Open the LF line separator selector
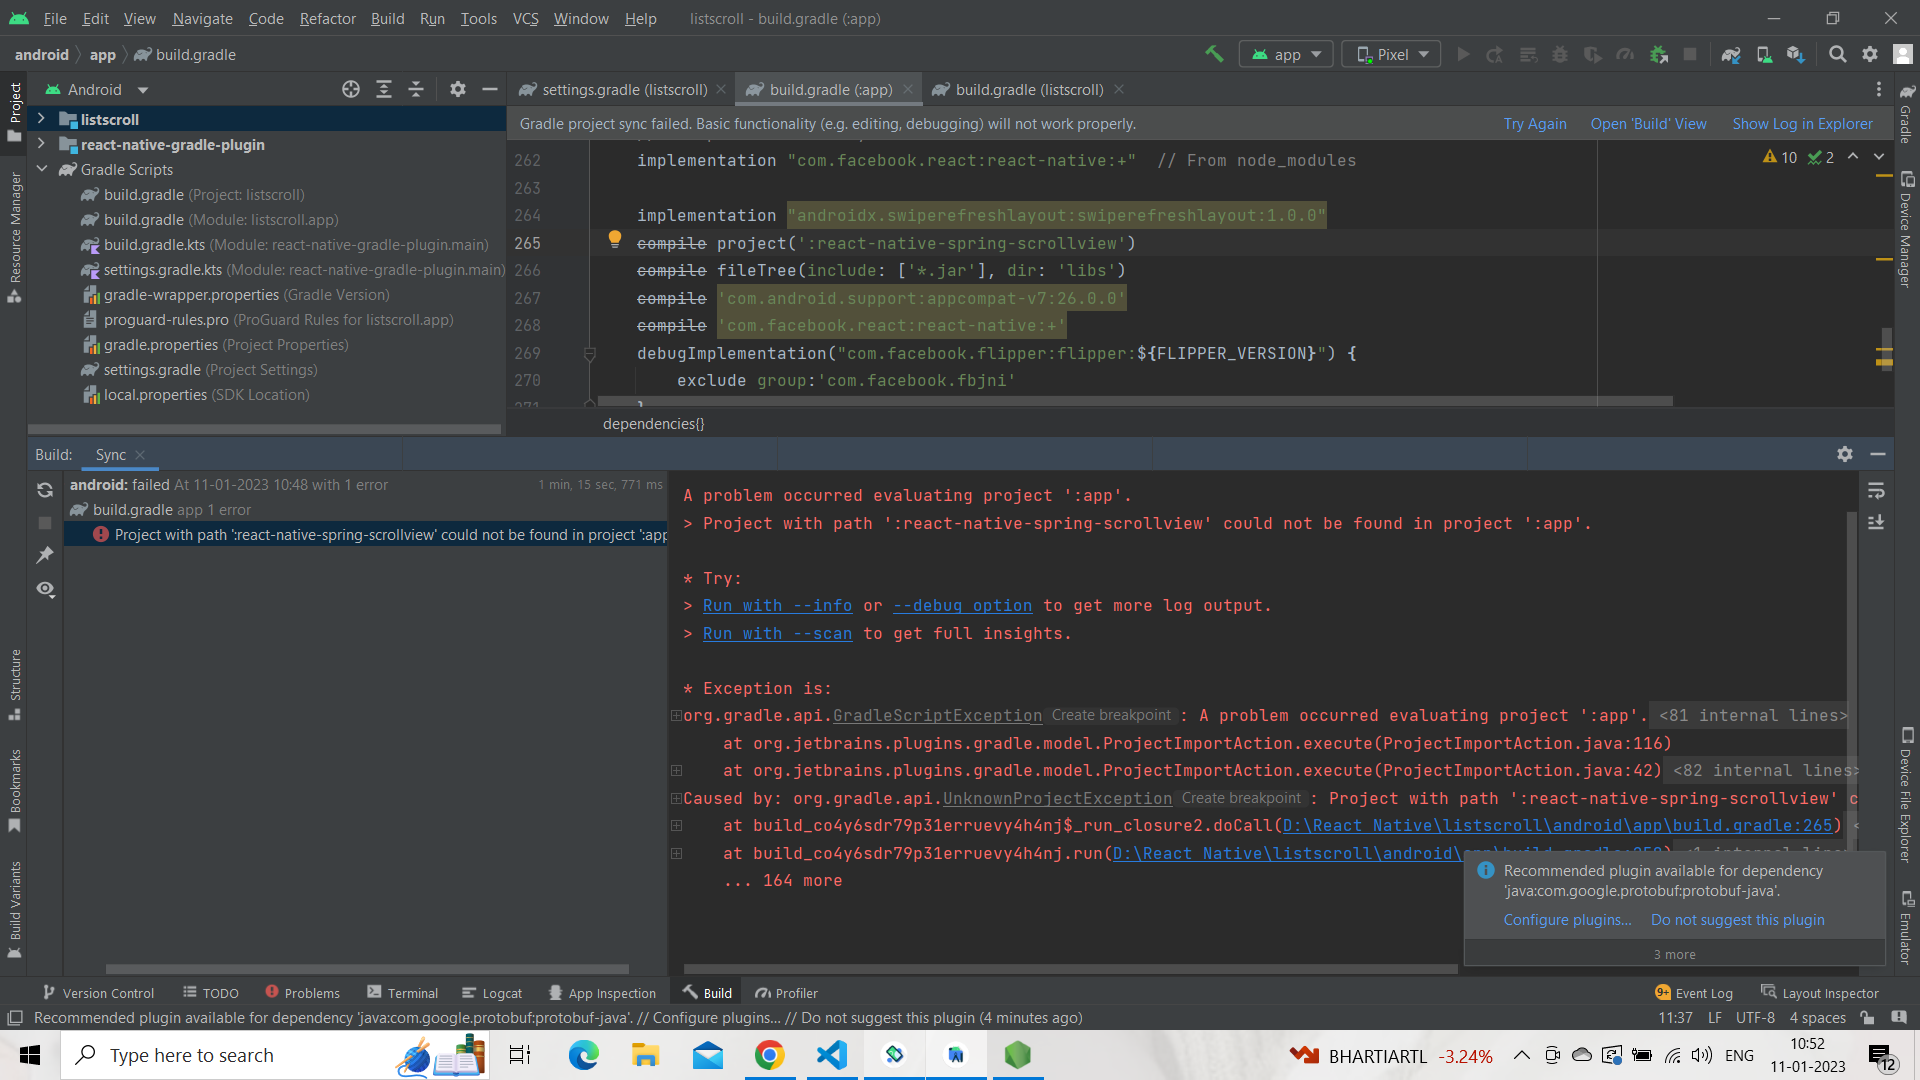The width and height of the screenshot is (1920, 1080). (1714, 1018)
